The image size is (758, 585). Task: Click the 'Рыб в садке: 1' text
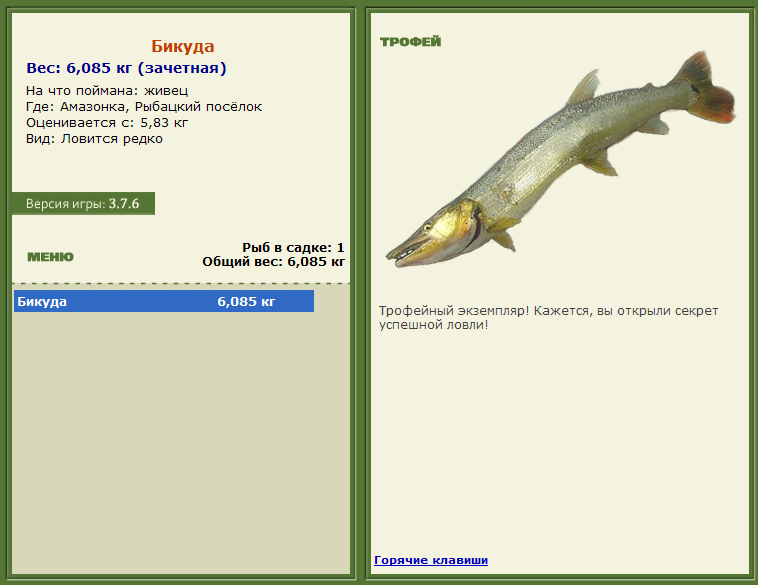[x=293, y=248]
